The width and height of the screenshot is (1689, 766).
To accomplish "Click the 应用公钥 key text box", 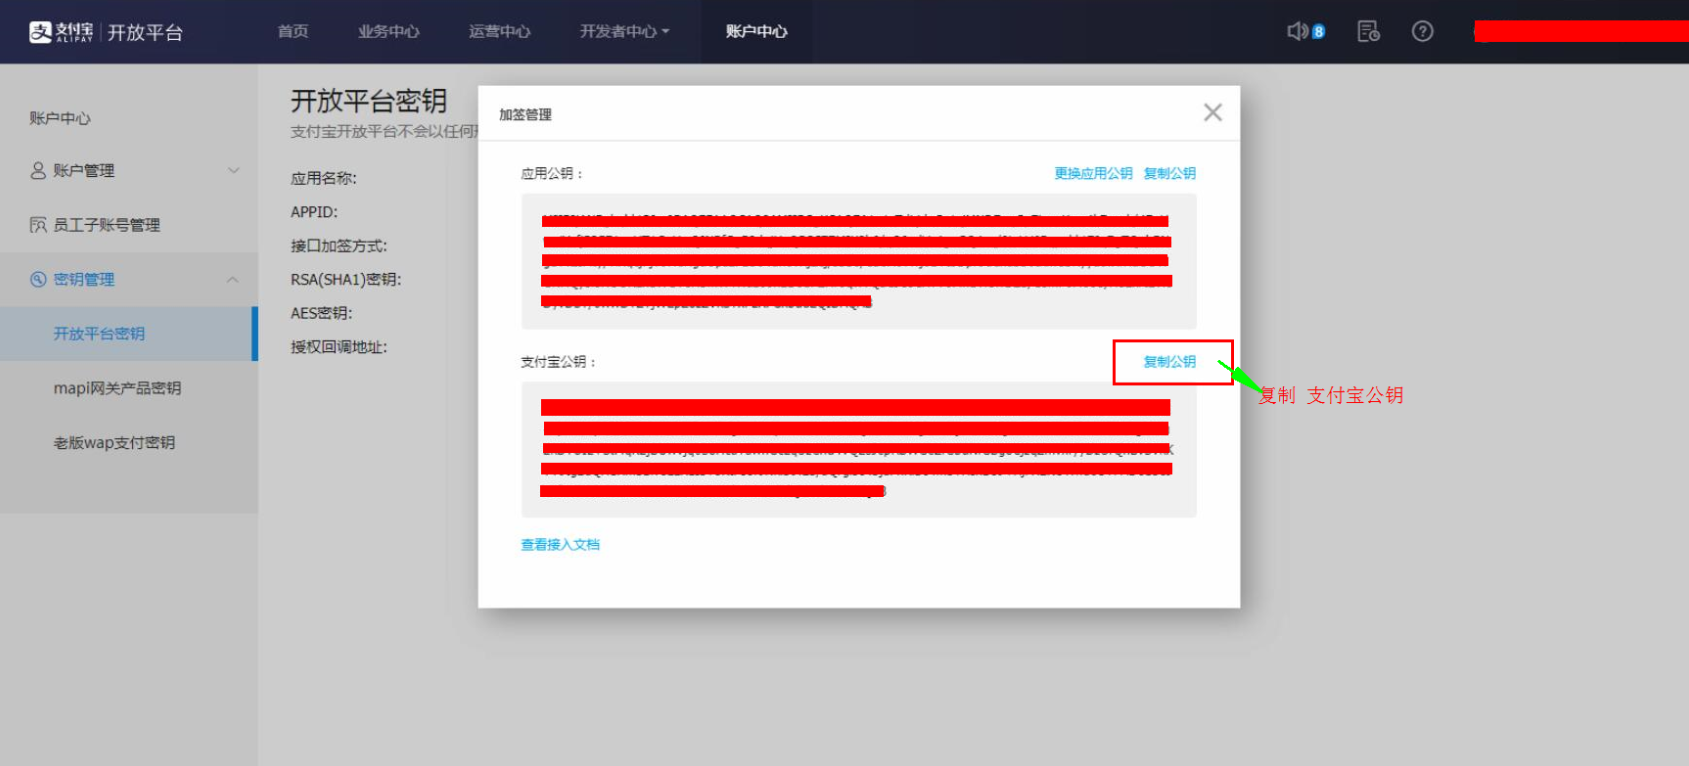I will [x=859, y=261].
